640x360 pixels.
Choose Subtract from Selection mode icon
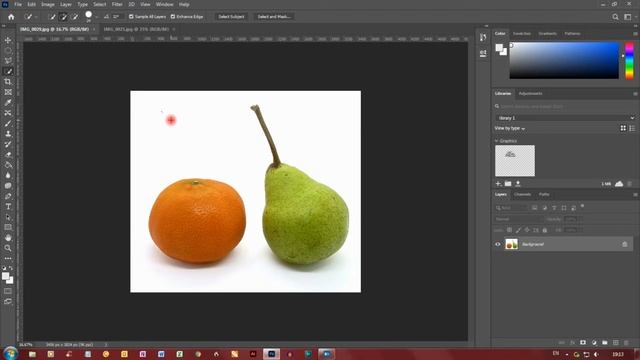(75, 17)
